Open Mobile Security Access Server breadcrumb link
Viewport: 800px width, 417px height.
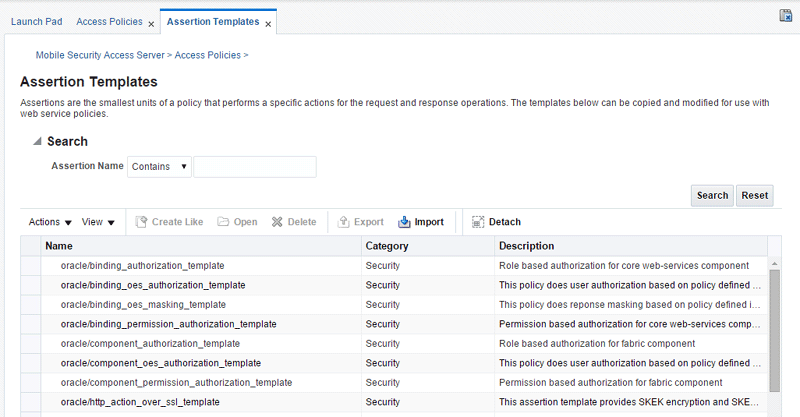[x=100, y=55]
